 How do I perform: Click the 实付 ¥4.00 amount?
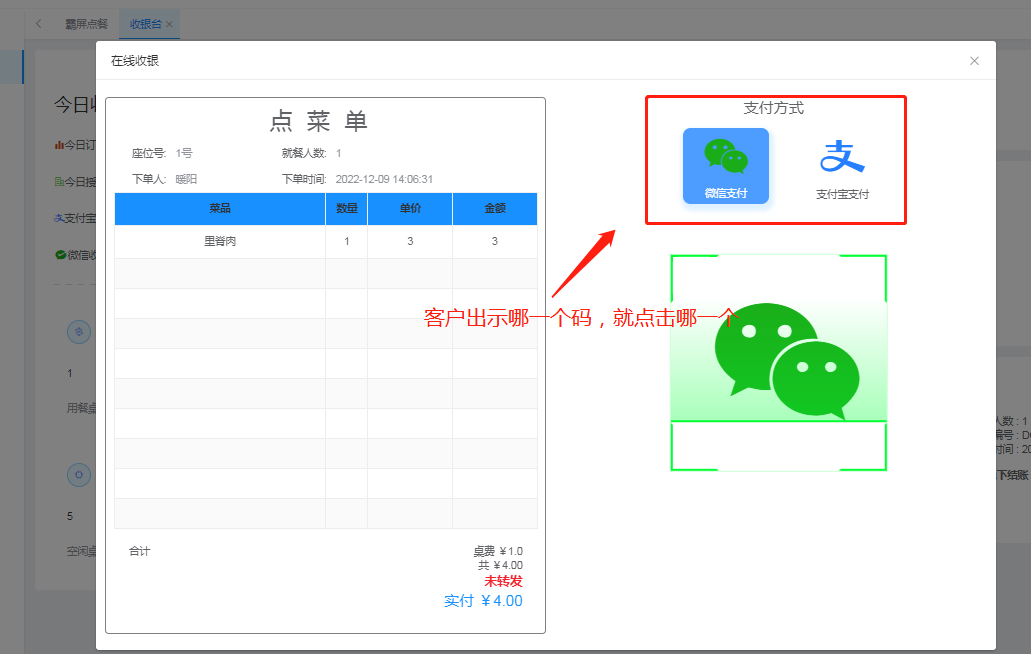click(483, 601)
